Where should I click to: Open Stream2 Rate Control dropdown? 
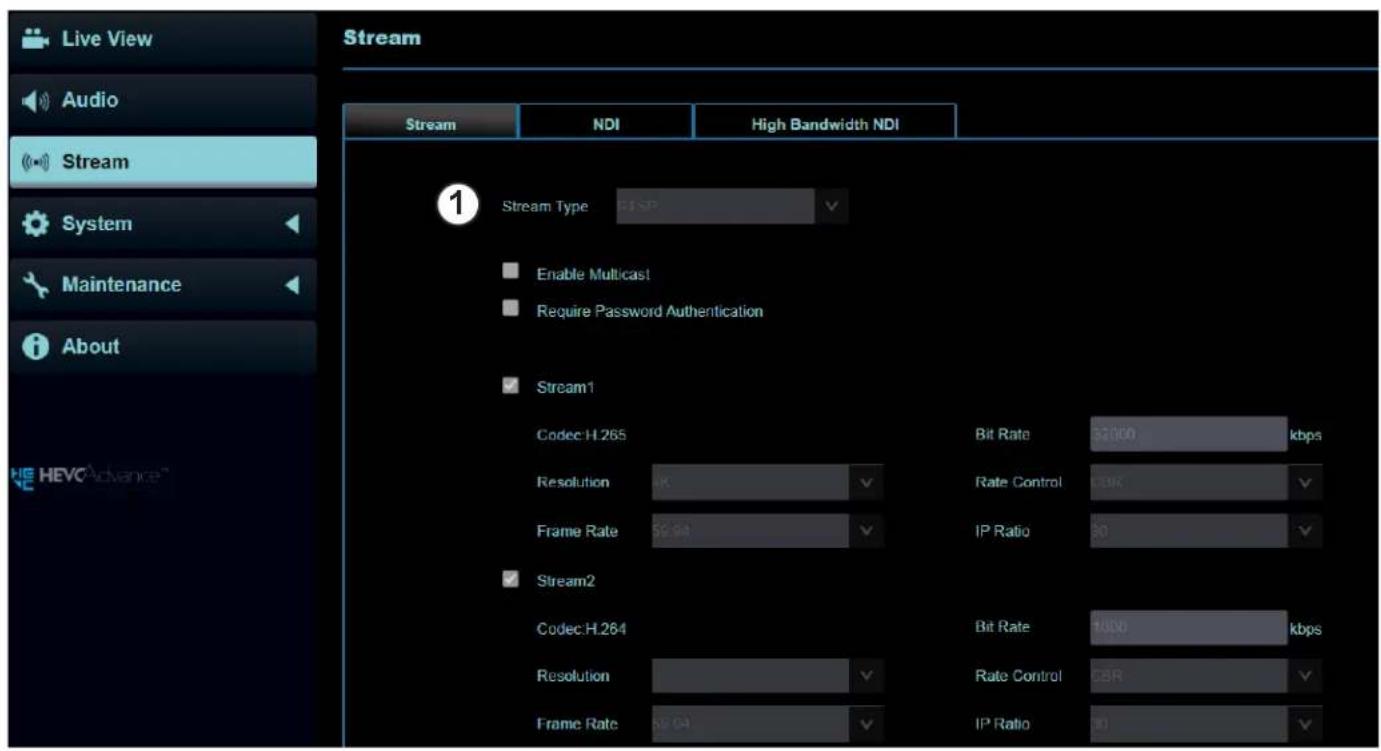coord(1206,676)
